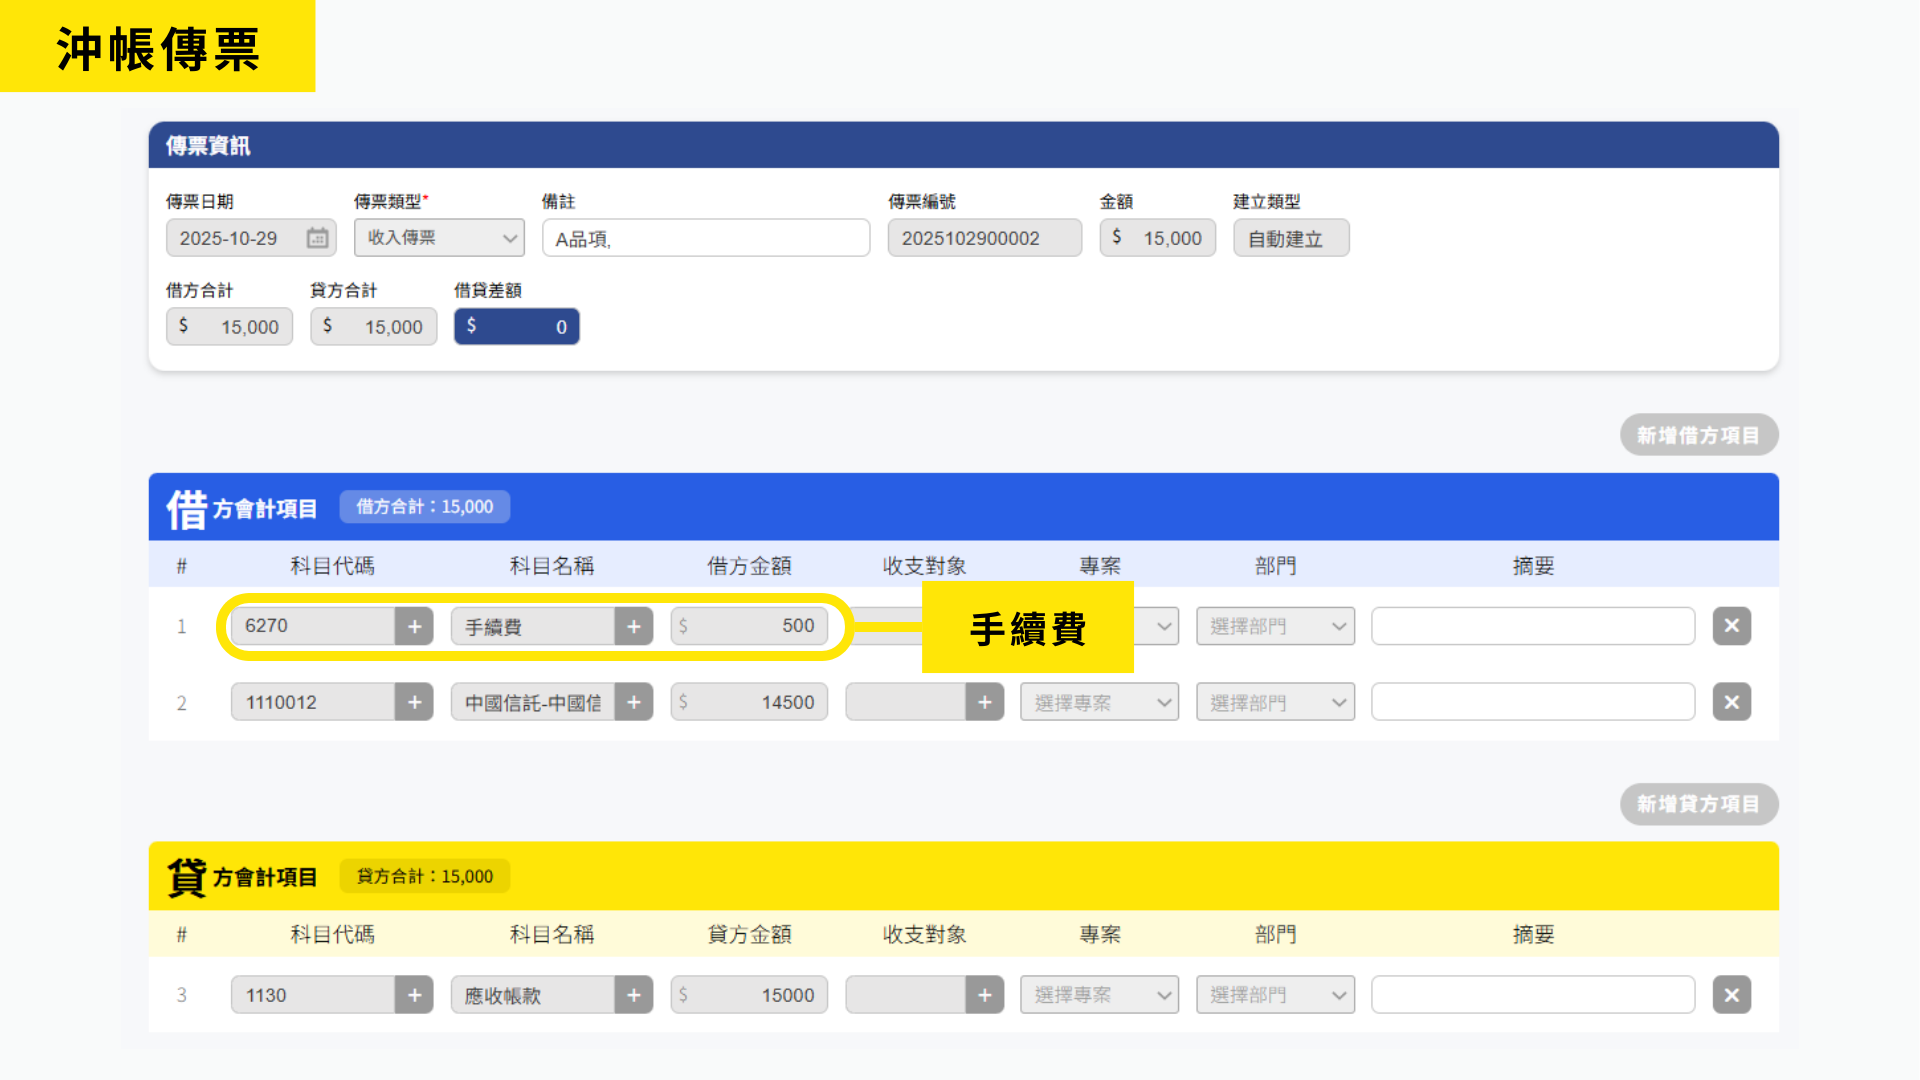Open the 傳票類型 dropdown showing 收入傳票
The image size is (1920, 1080).
[x=439, y=238]
